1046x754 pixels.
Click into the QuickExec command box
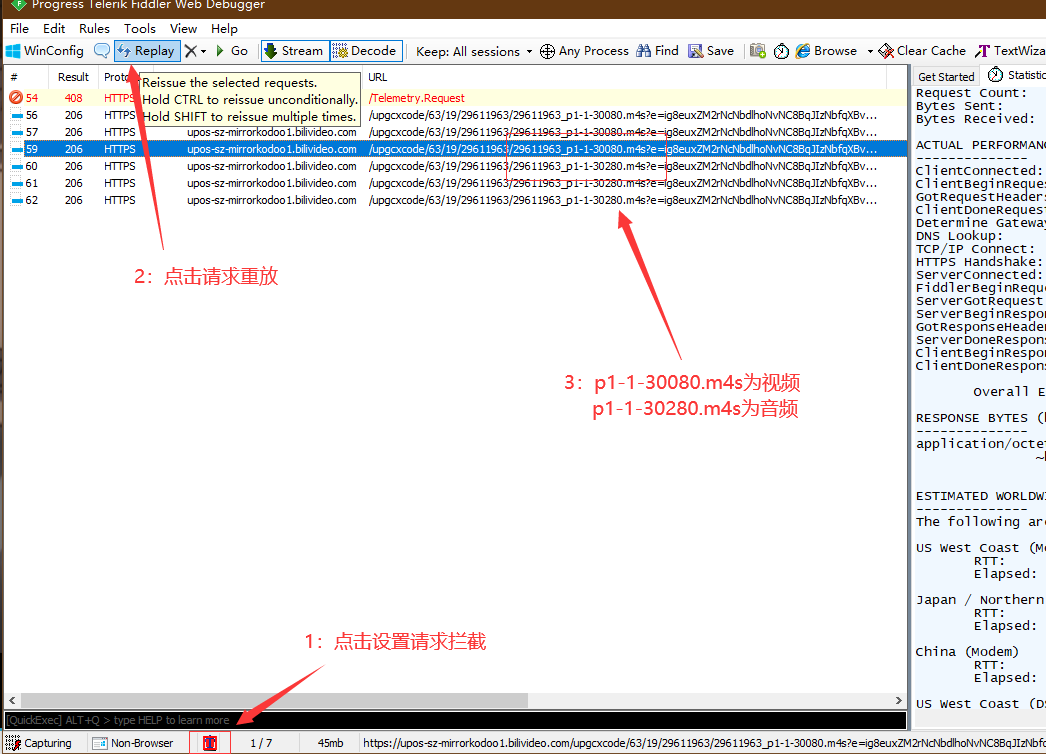pyautogui.click(x=456, y=721)
